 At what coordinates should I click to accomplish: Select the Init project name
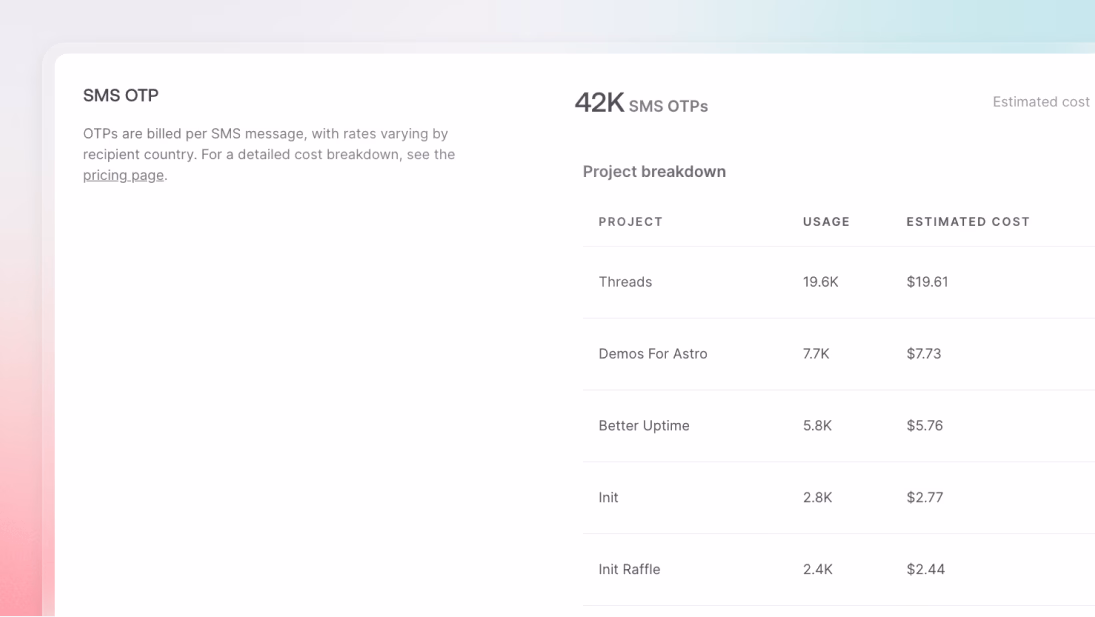click(x=608, y=498)
